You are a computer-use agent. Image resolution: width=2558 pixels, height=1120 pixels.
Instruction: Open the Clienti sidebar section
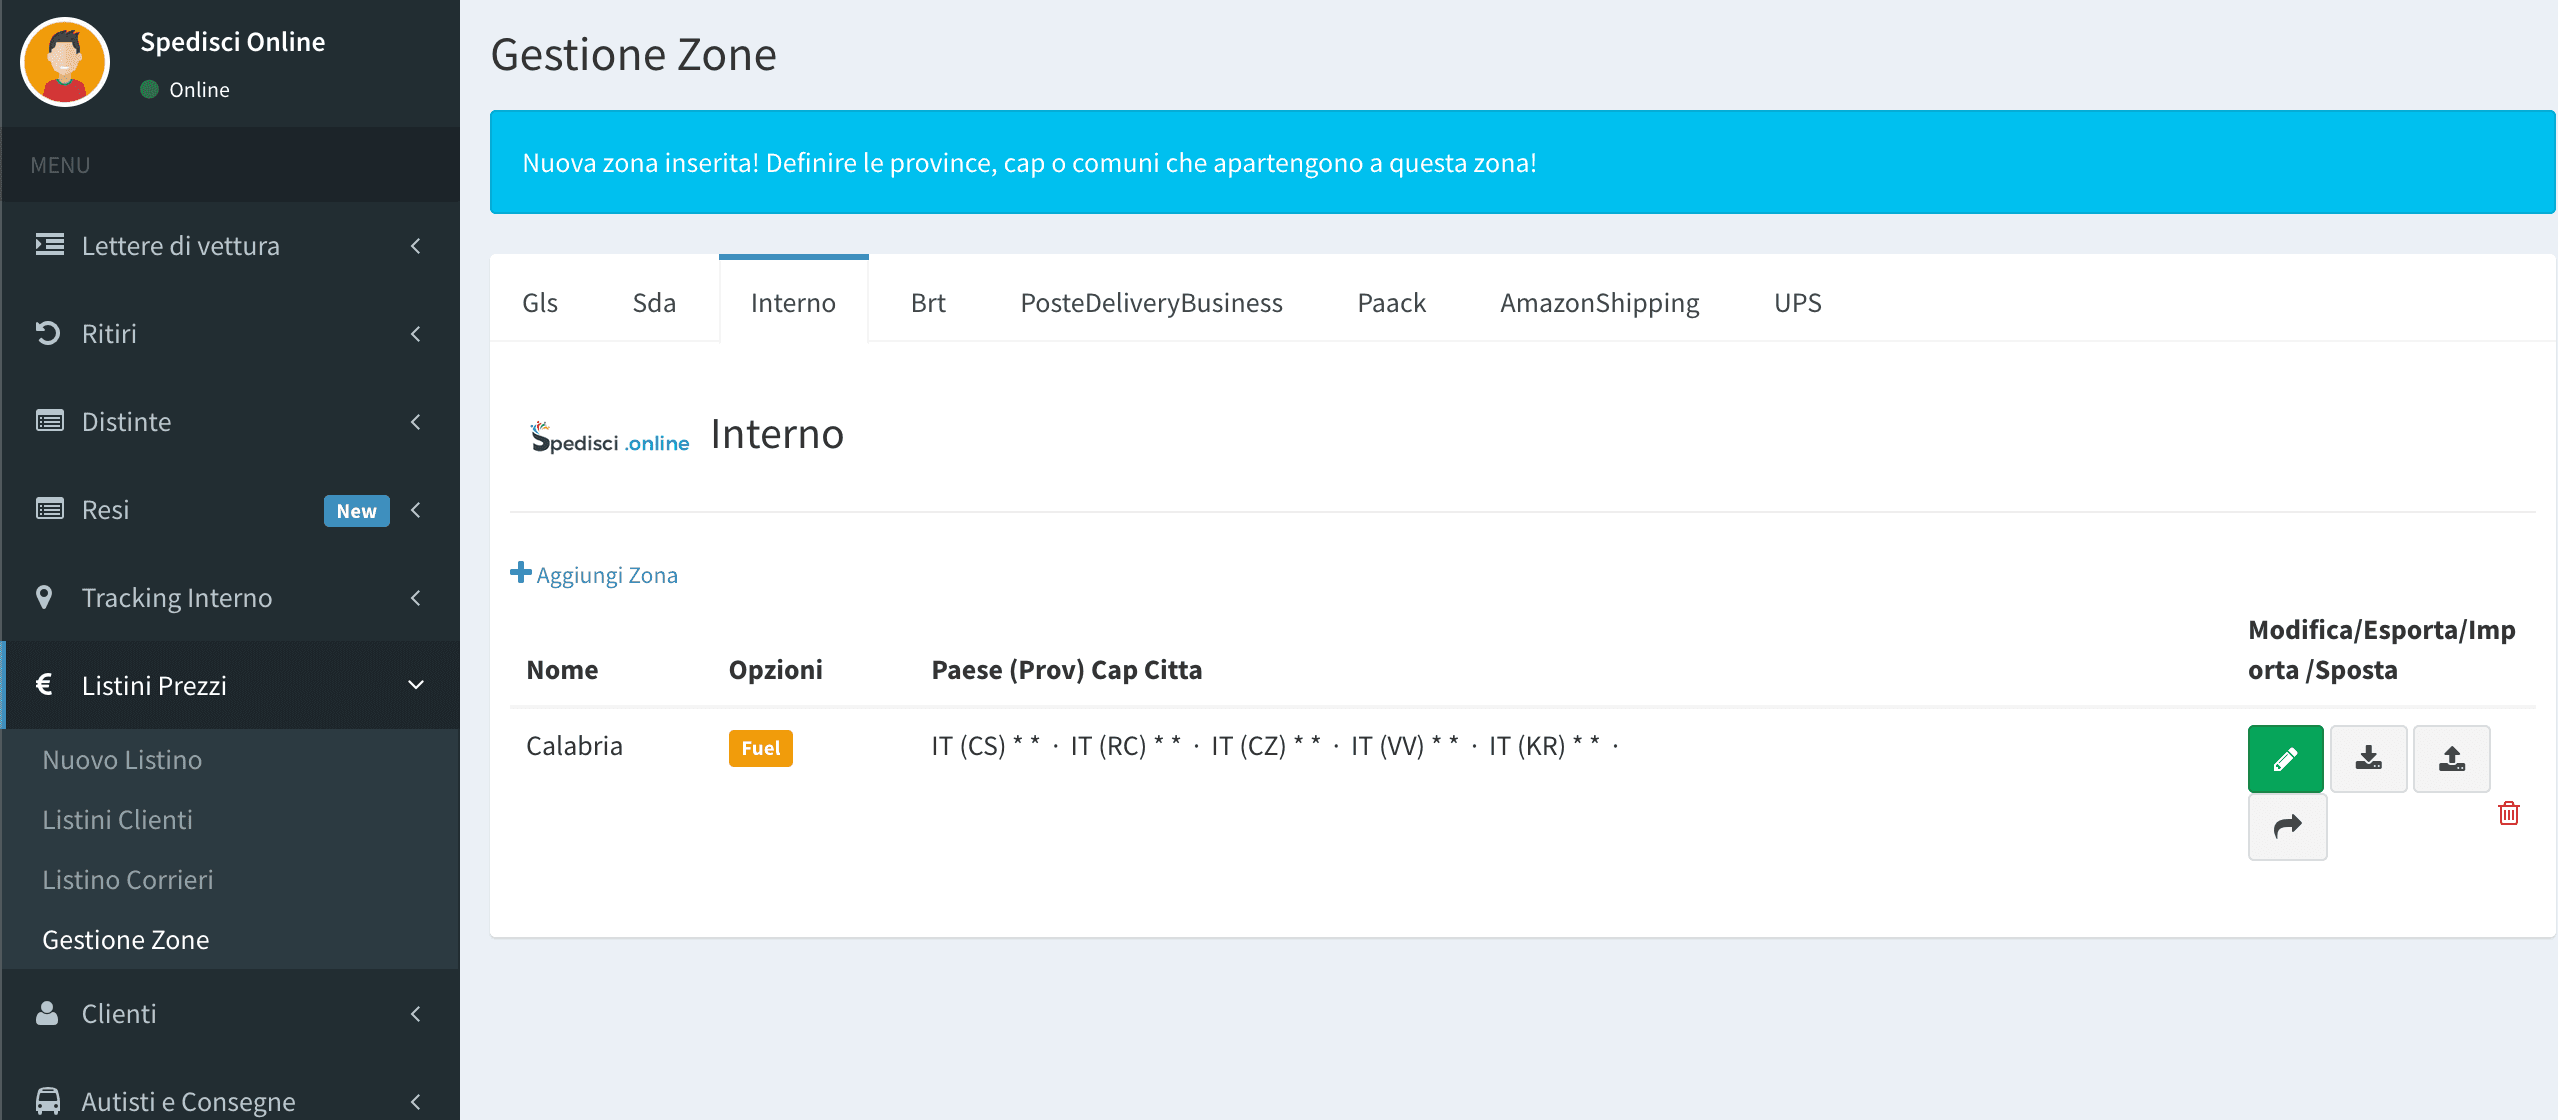point(230,1014)
